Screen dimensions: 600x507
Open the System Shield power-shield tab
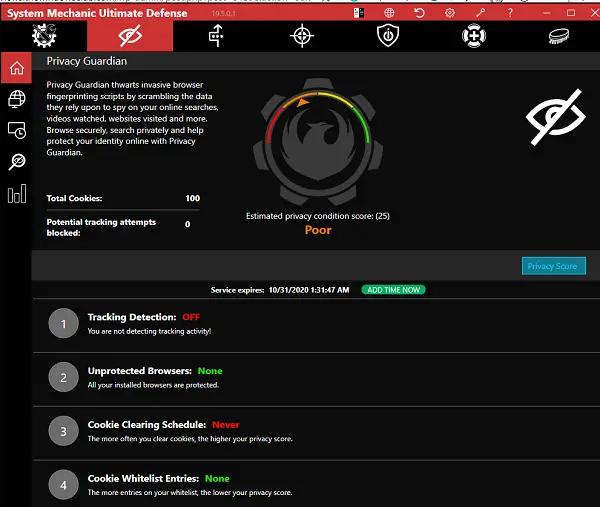click(x=388, y=36)
